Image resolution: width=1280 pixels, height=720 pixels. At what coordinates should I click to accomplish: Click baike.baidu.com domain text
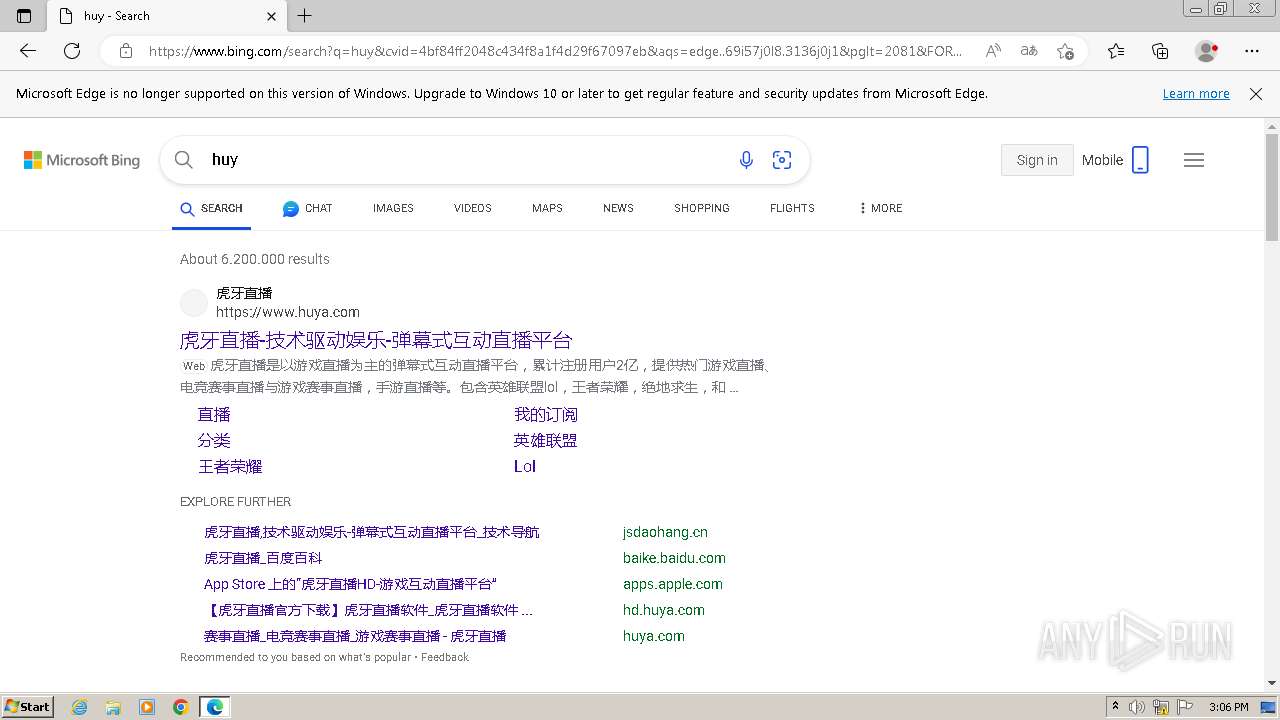[x=674, y=558]
